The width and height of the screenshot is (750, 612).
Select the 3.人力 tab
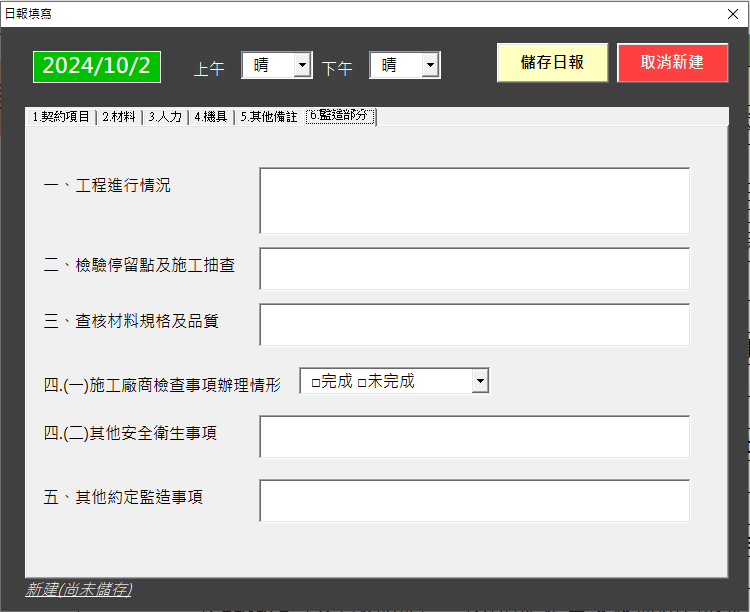click(165, 117)
